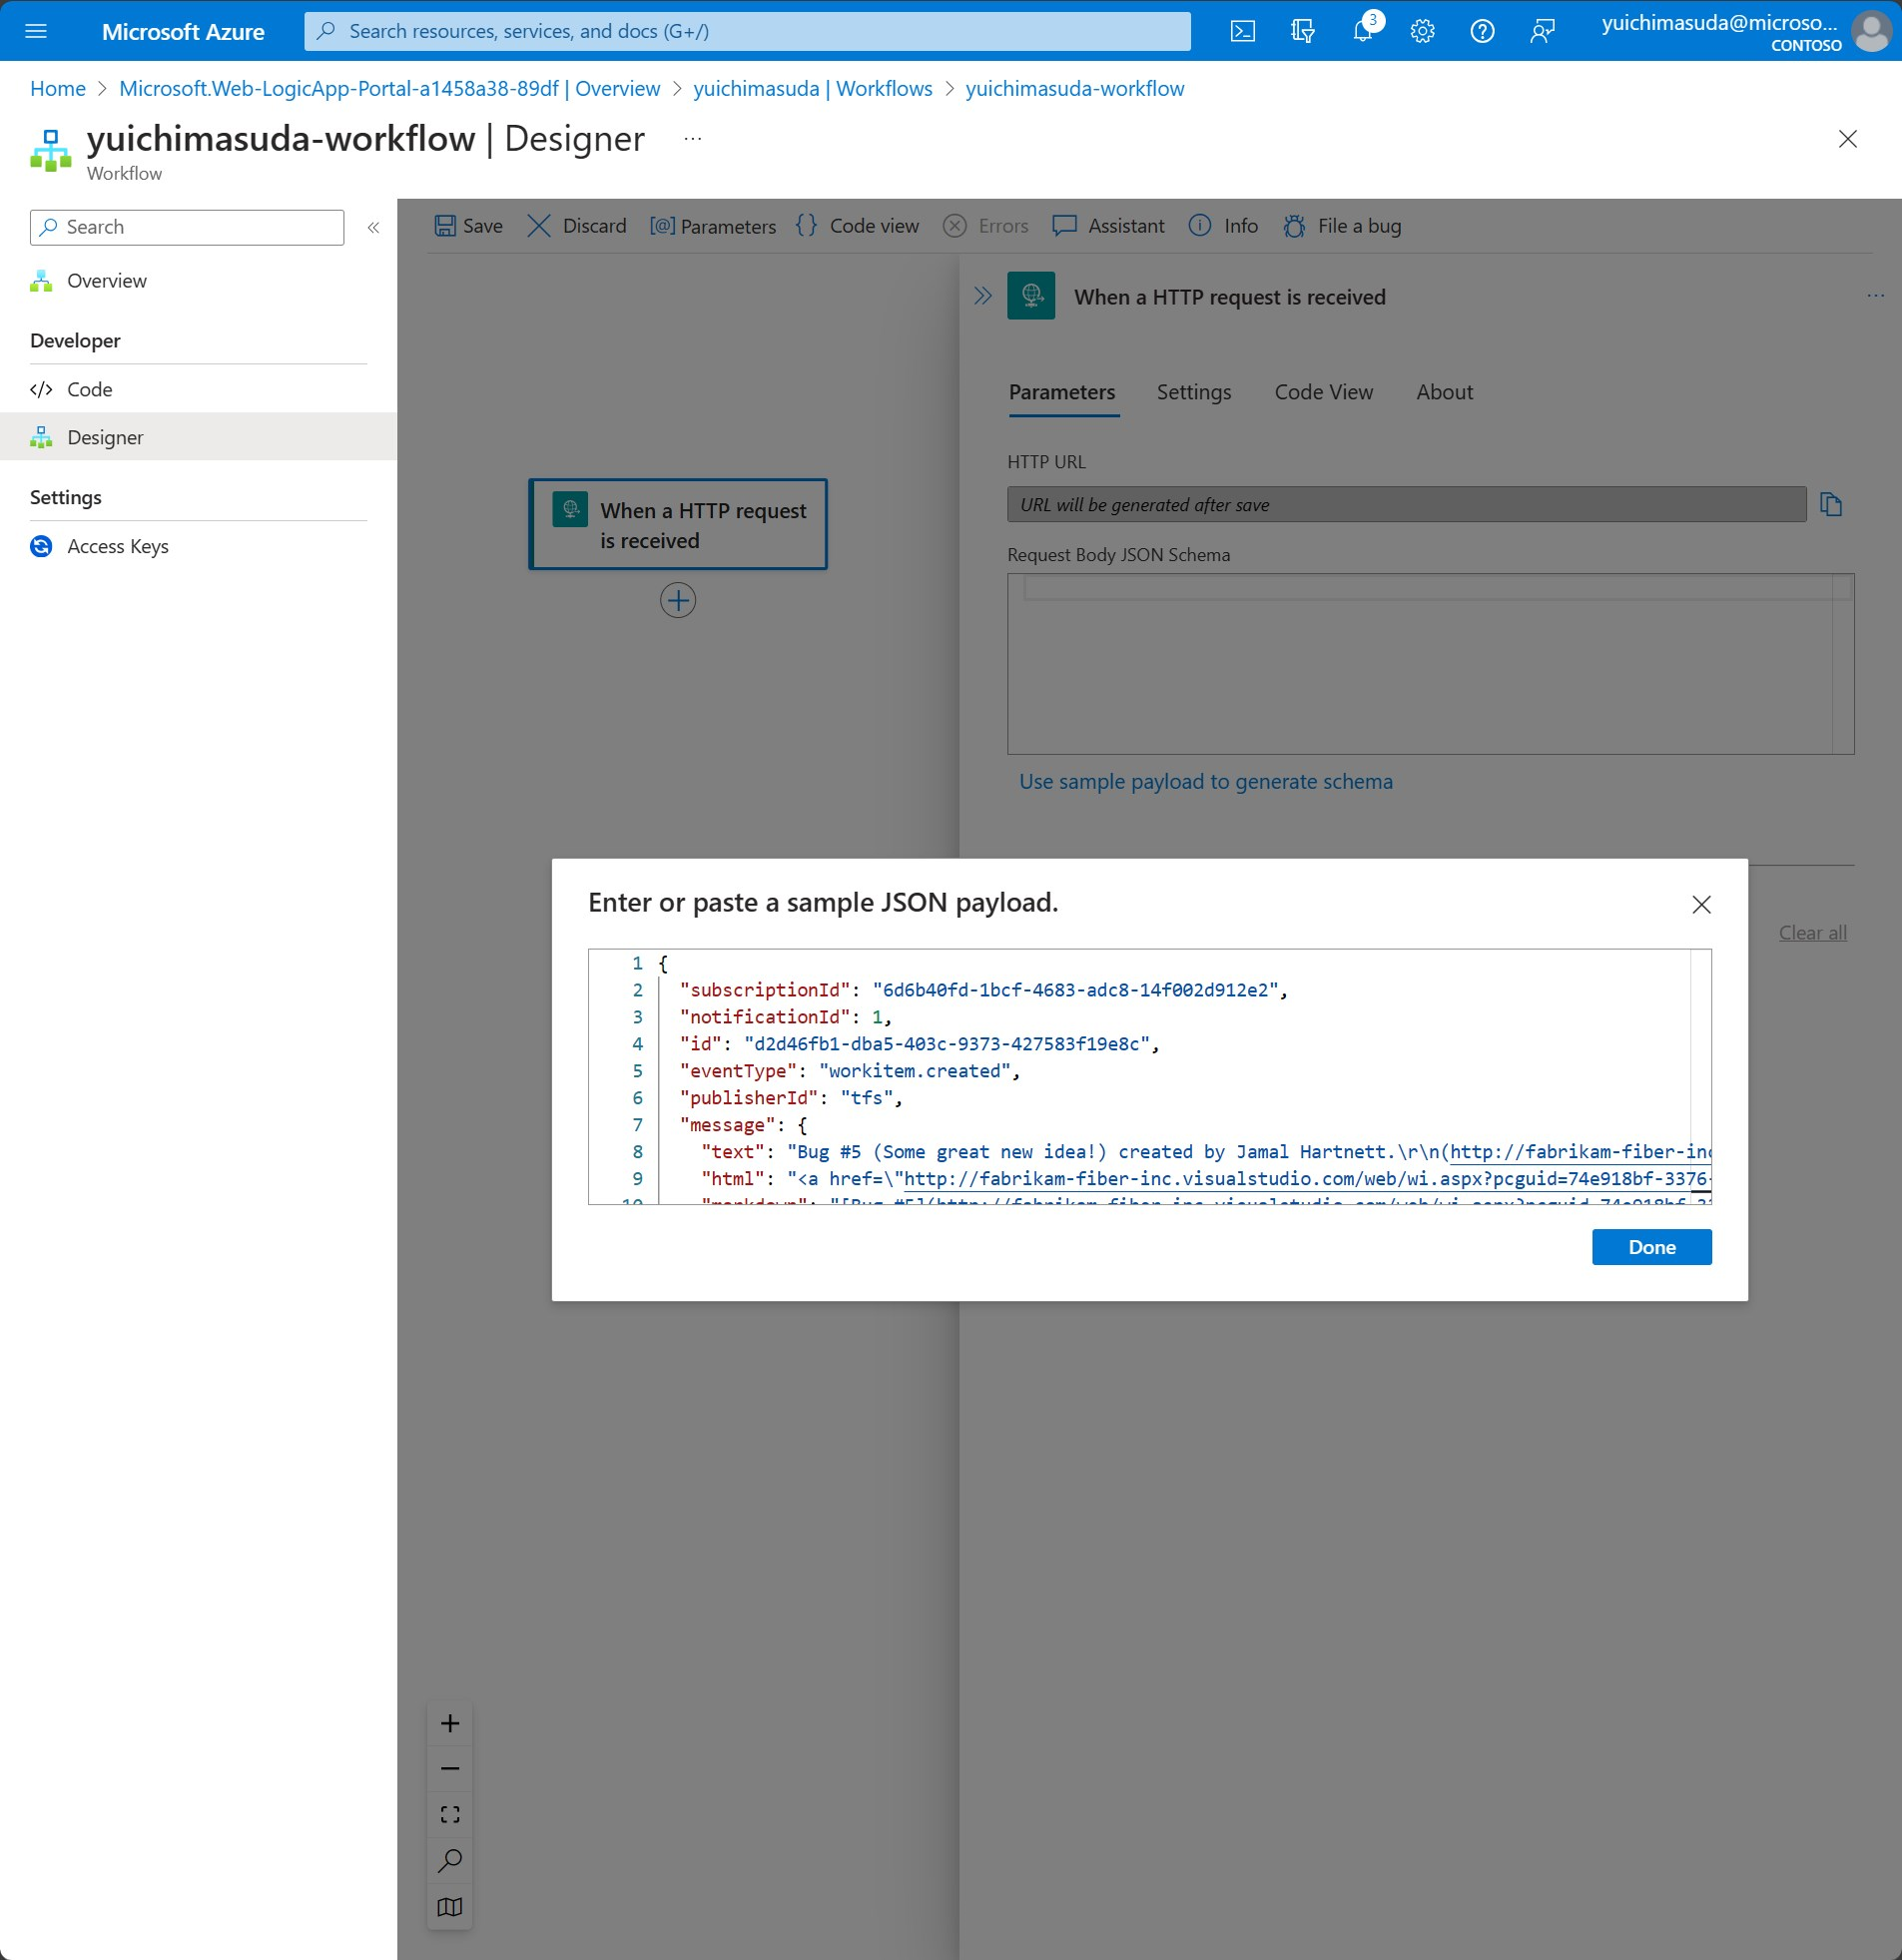Fit the workflow to the screen
This screenshot has height=1960, width=1902.
tap(450, 1813)
